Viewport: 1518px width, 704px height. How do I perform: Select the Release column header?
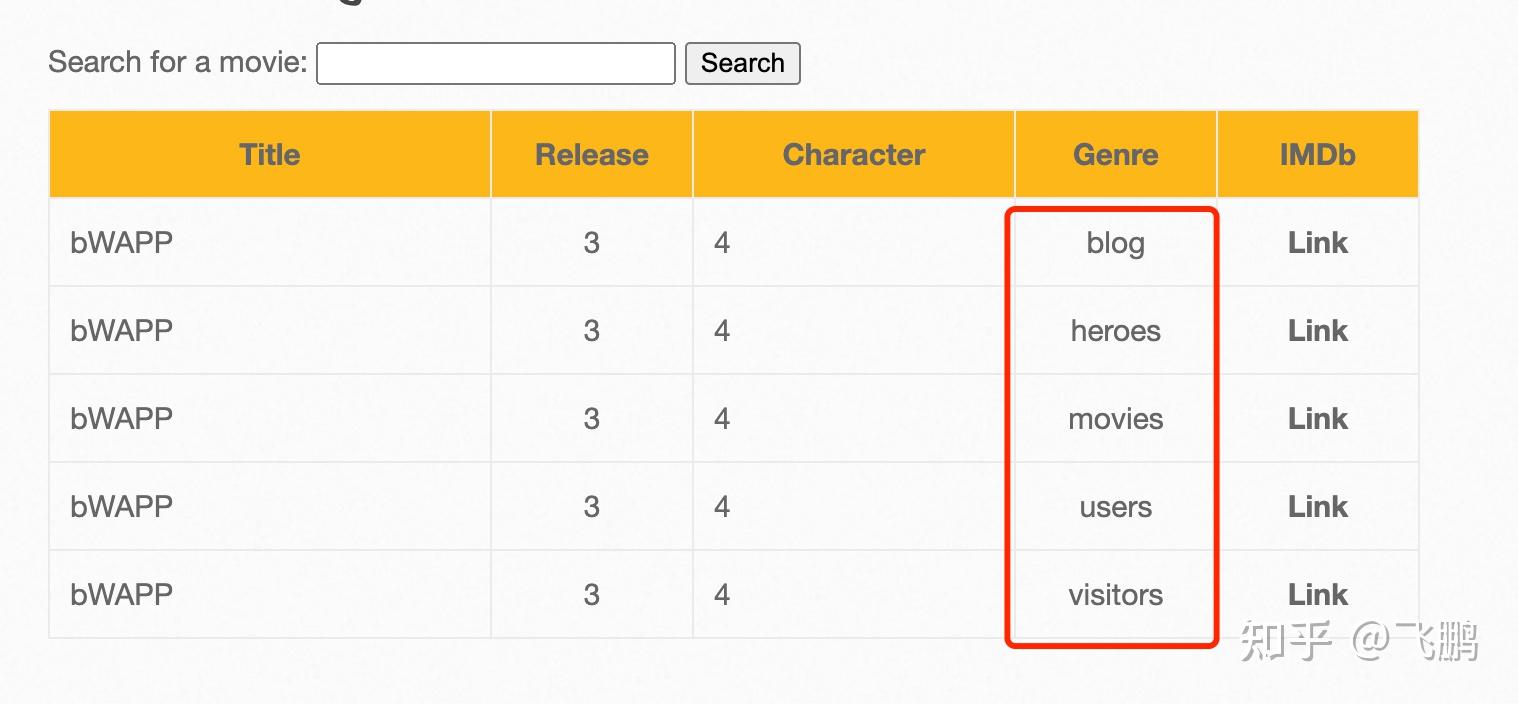click(x=591, y=154)
